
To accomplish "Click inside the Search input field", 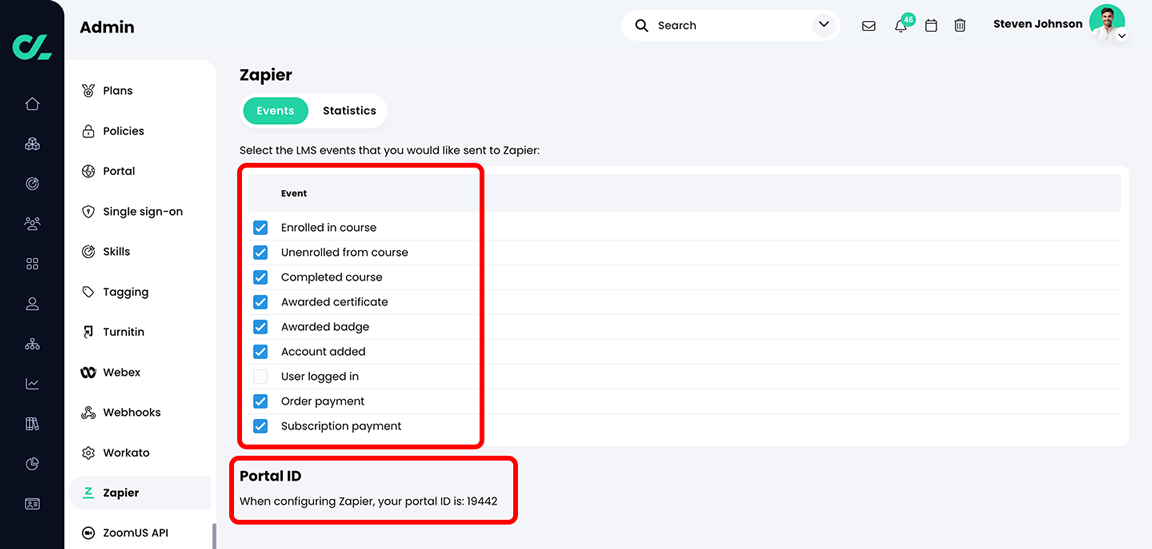I will click(730, 26).
